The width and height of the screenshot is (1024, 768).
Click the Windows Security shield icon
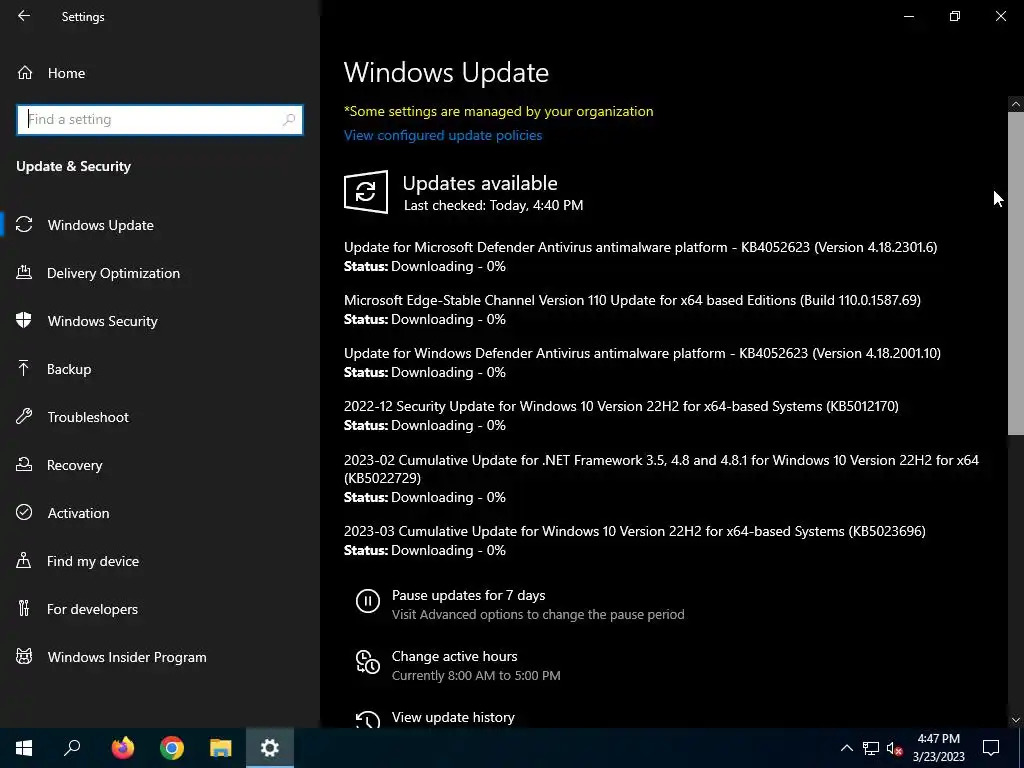(x=24, y=320)
